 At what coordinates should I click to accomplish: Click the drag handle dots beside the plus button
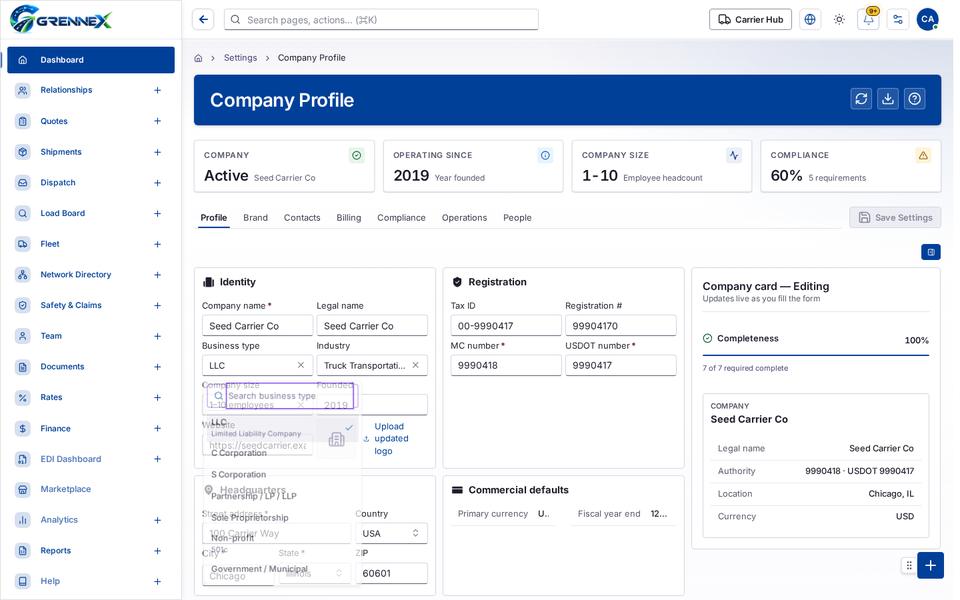909,566
